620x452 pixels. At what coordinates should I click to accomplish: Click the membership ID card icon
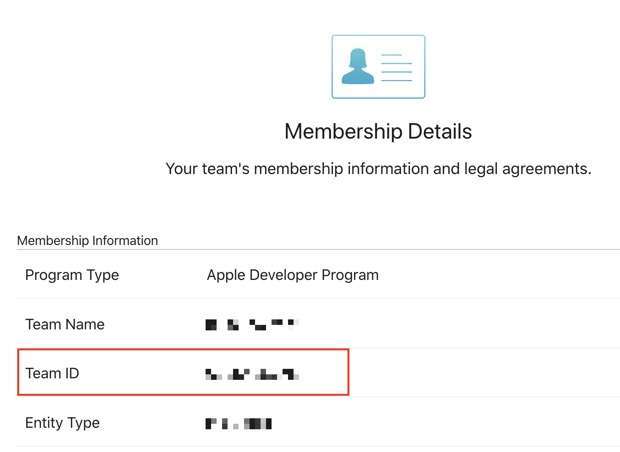pos(378,66)
